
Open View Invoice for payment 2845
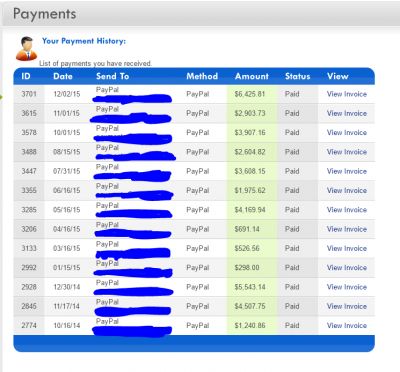(x=347, y=306)
